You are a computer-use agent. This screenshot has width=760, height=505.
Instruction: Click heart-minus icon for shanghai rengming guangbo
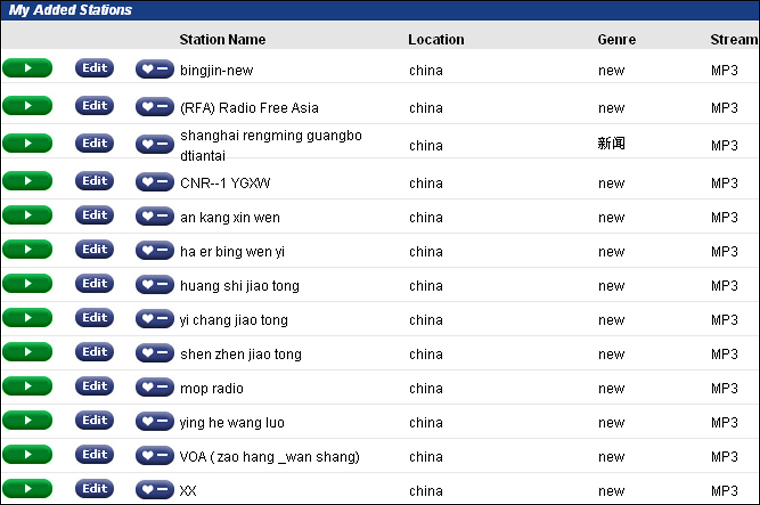[x=154, y=144]
